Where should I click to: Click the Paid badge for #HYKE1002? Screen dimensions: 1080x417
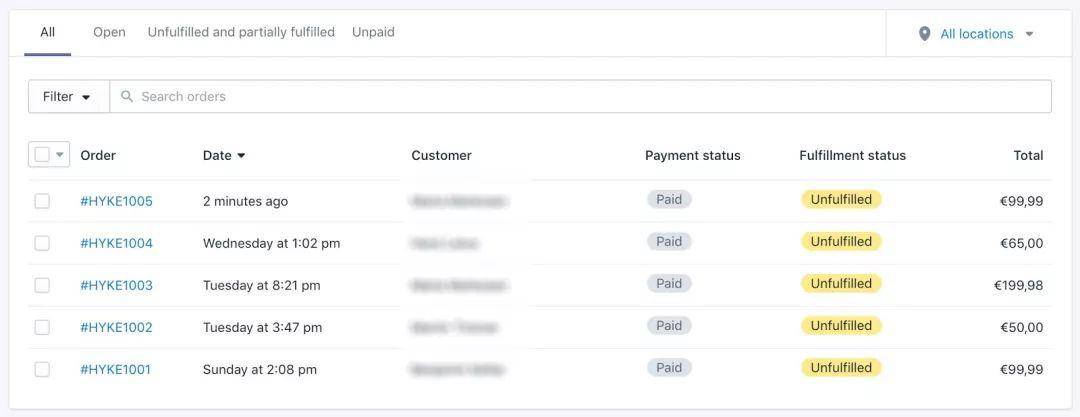[x=669, y=326]
